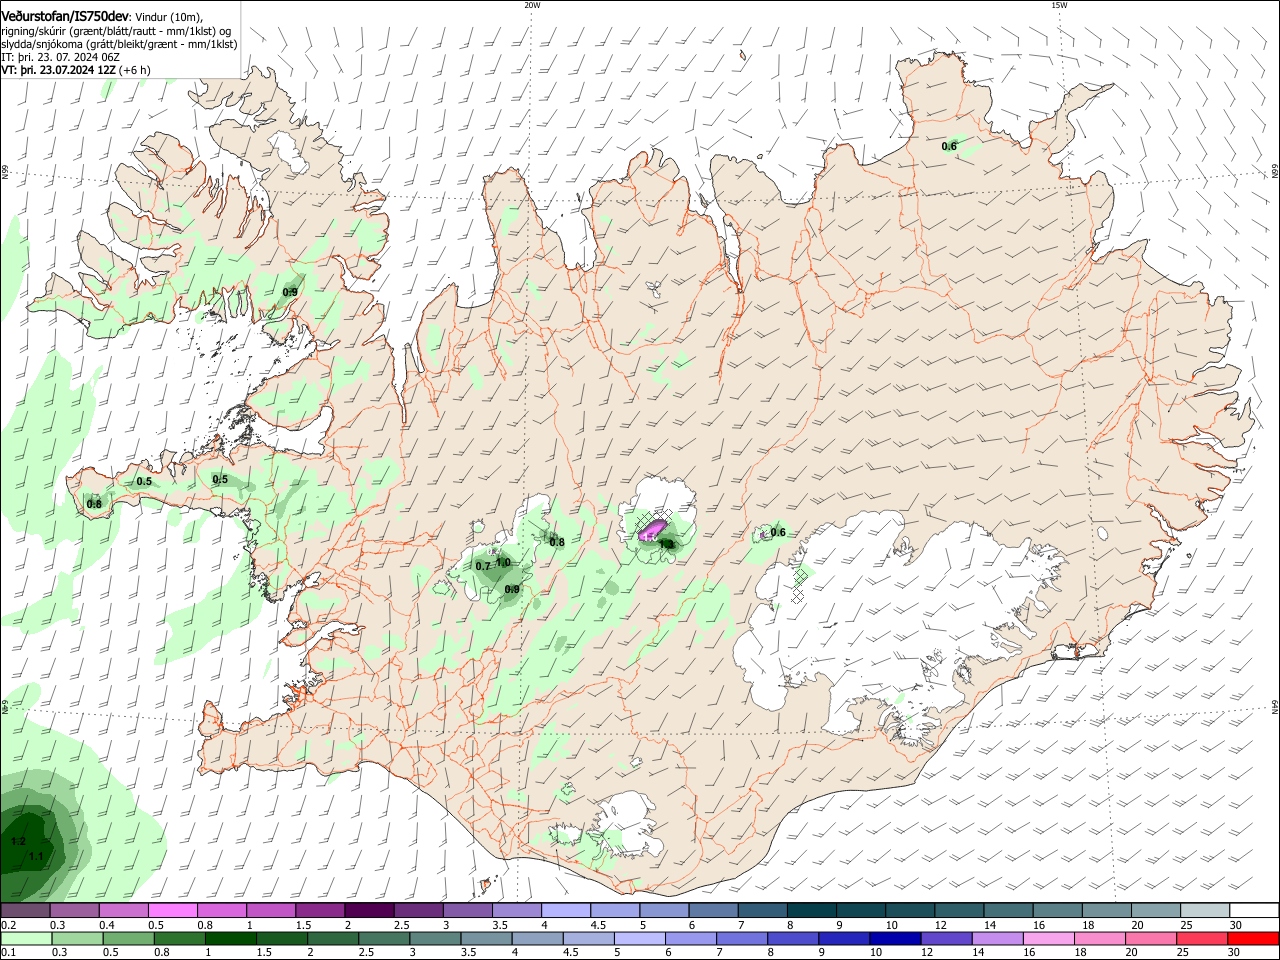Click the dark purple-grey 0.2–0.3 swatch, upper legend
1280x960 pixels.
coord(25,911)
